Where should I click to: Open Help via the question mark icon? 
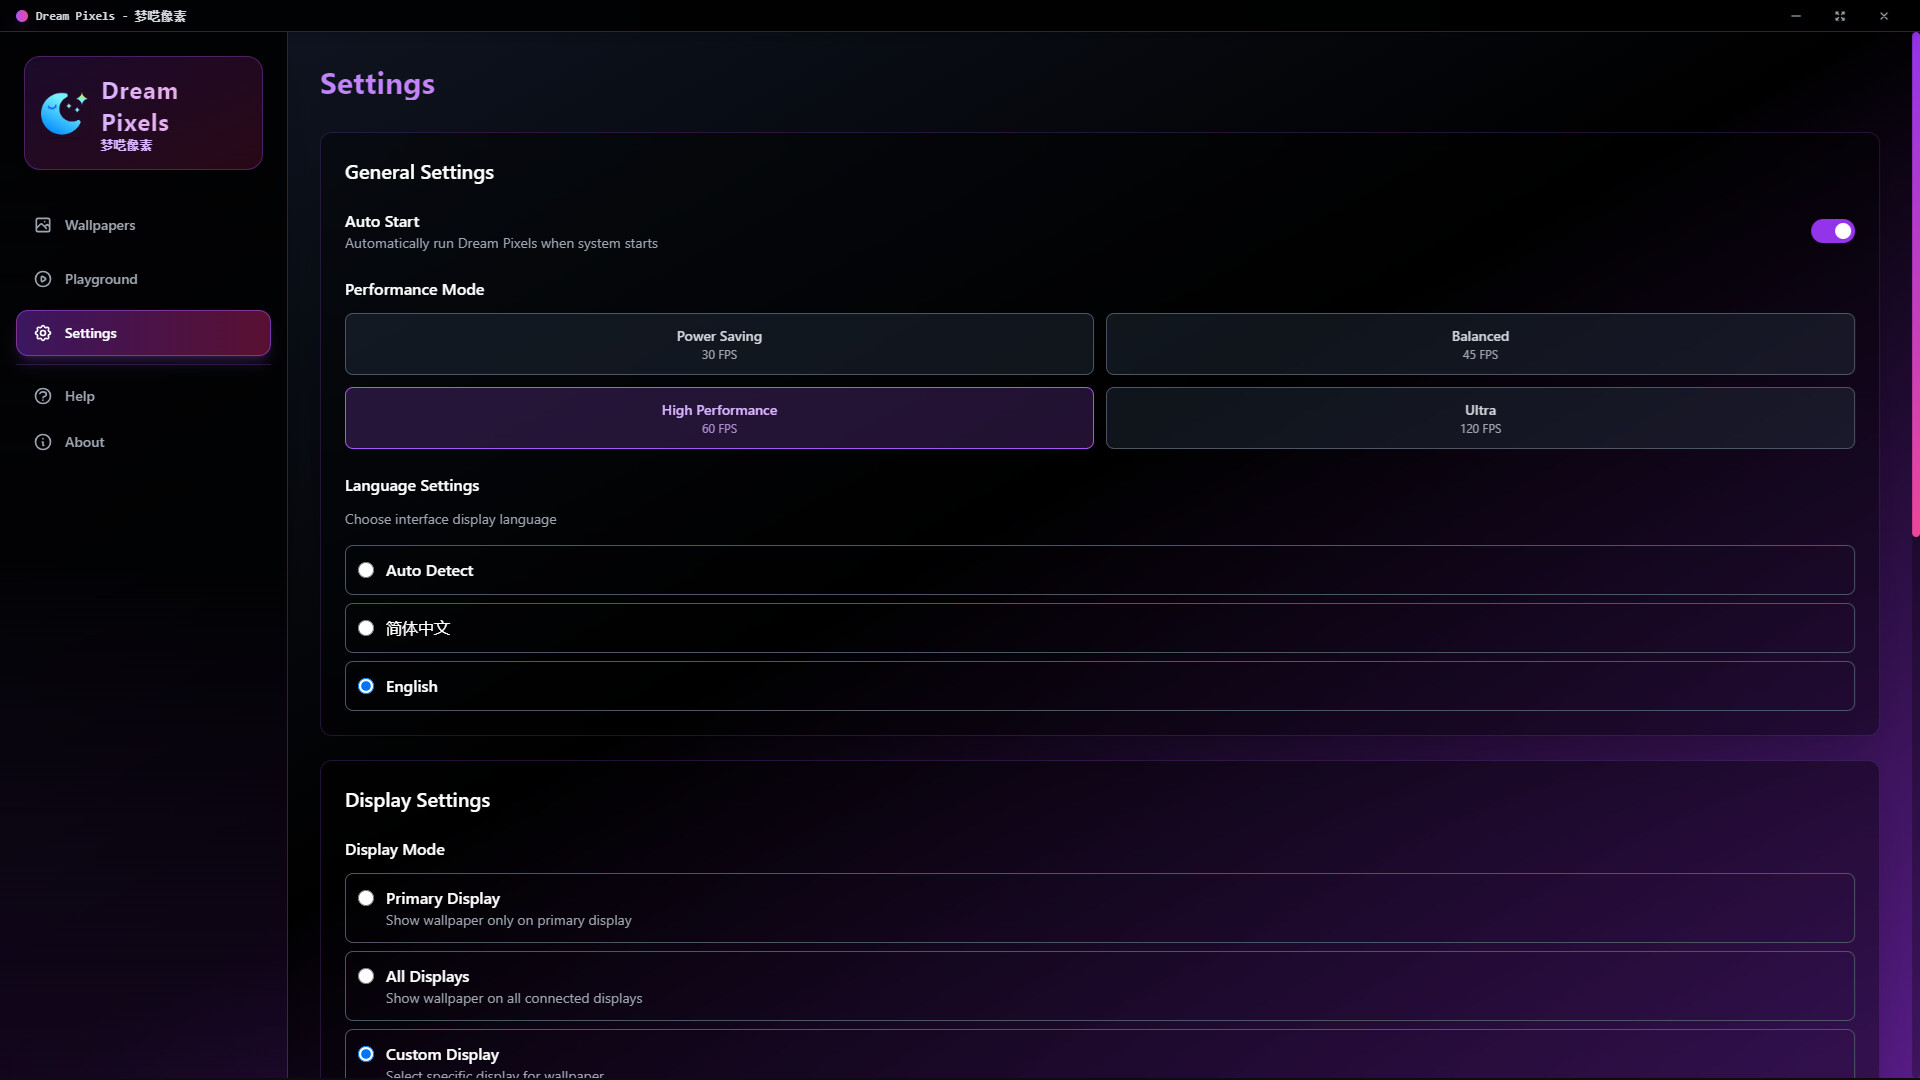[x=43, y=396]
